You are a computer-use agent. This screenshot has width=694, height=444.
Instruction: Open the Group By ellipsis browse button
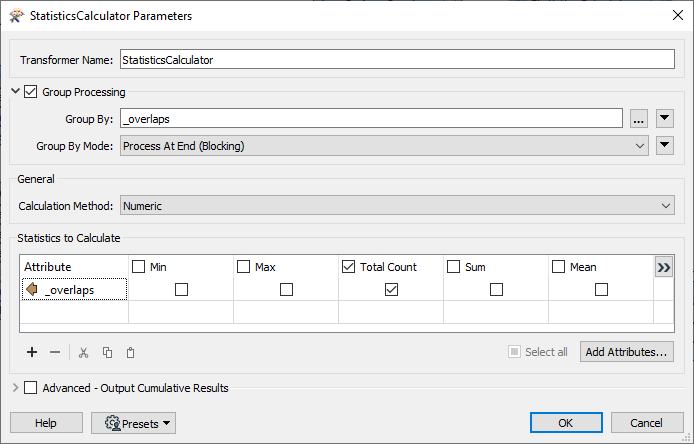pyautogui.click(x=639, y=119)
